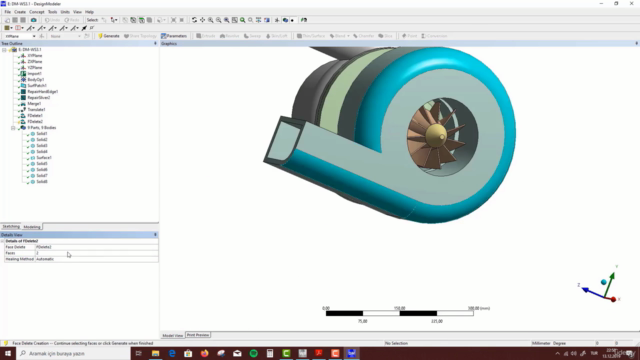
Task: Click the Rotate view tool icon
Action: point(194,20)
